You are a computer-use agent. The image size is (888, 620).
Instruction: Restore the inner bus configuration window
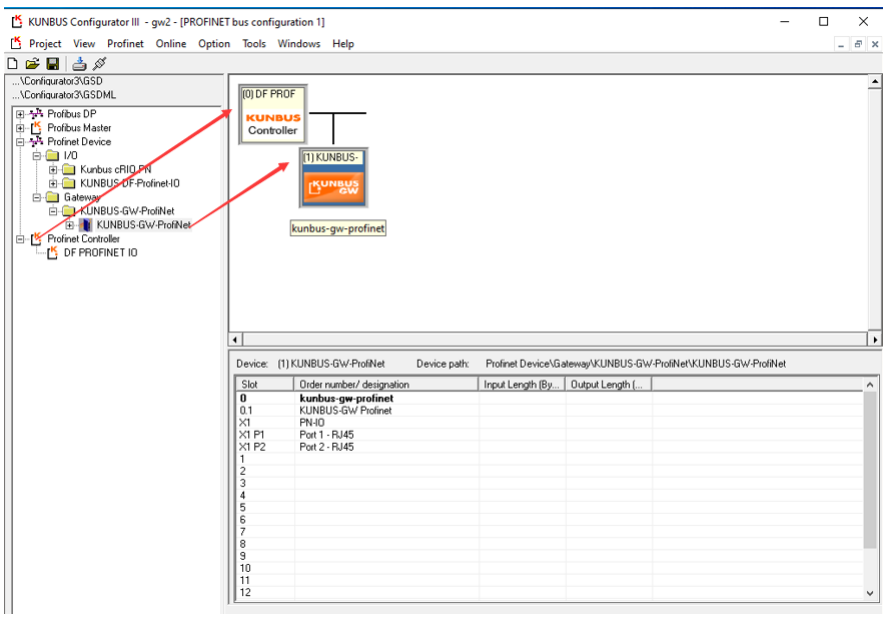858,44
